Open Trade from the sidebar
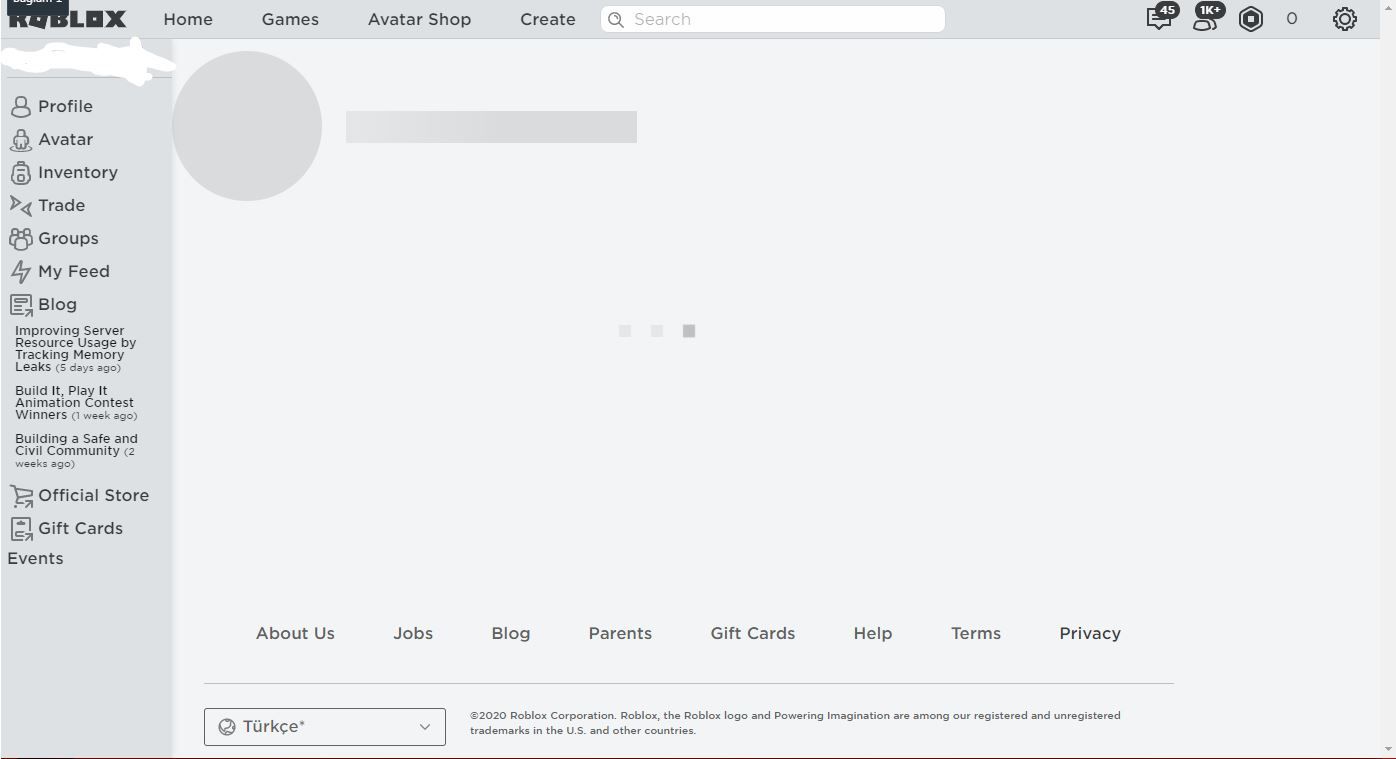The height and width of the screenshot is (759, 1396). point(61,205)
